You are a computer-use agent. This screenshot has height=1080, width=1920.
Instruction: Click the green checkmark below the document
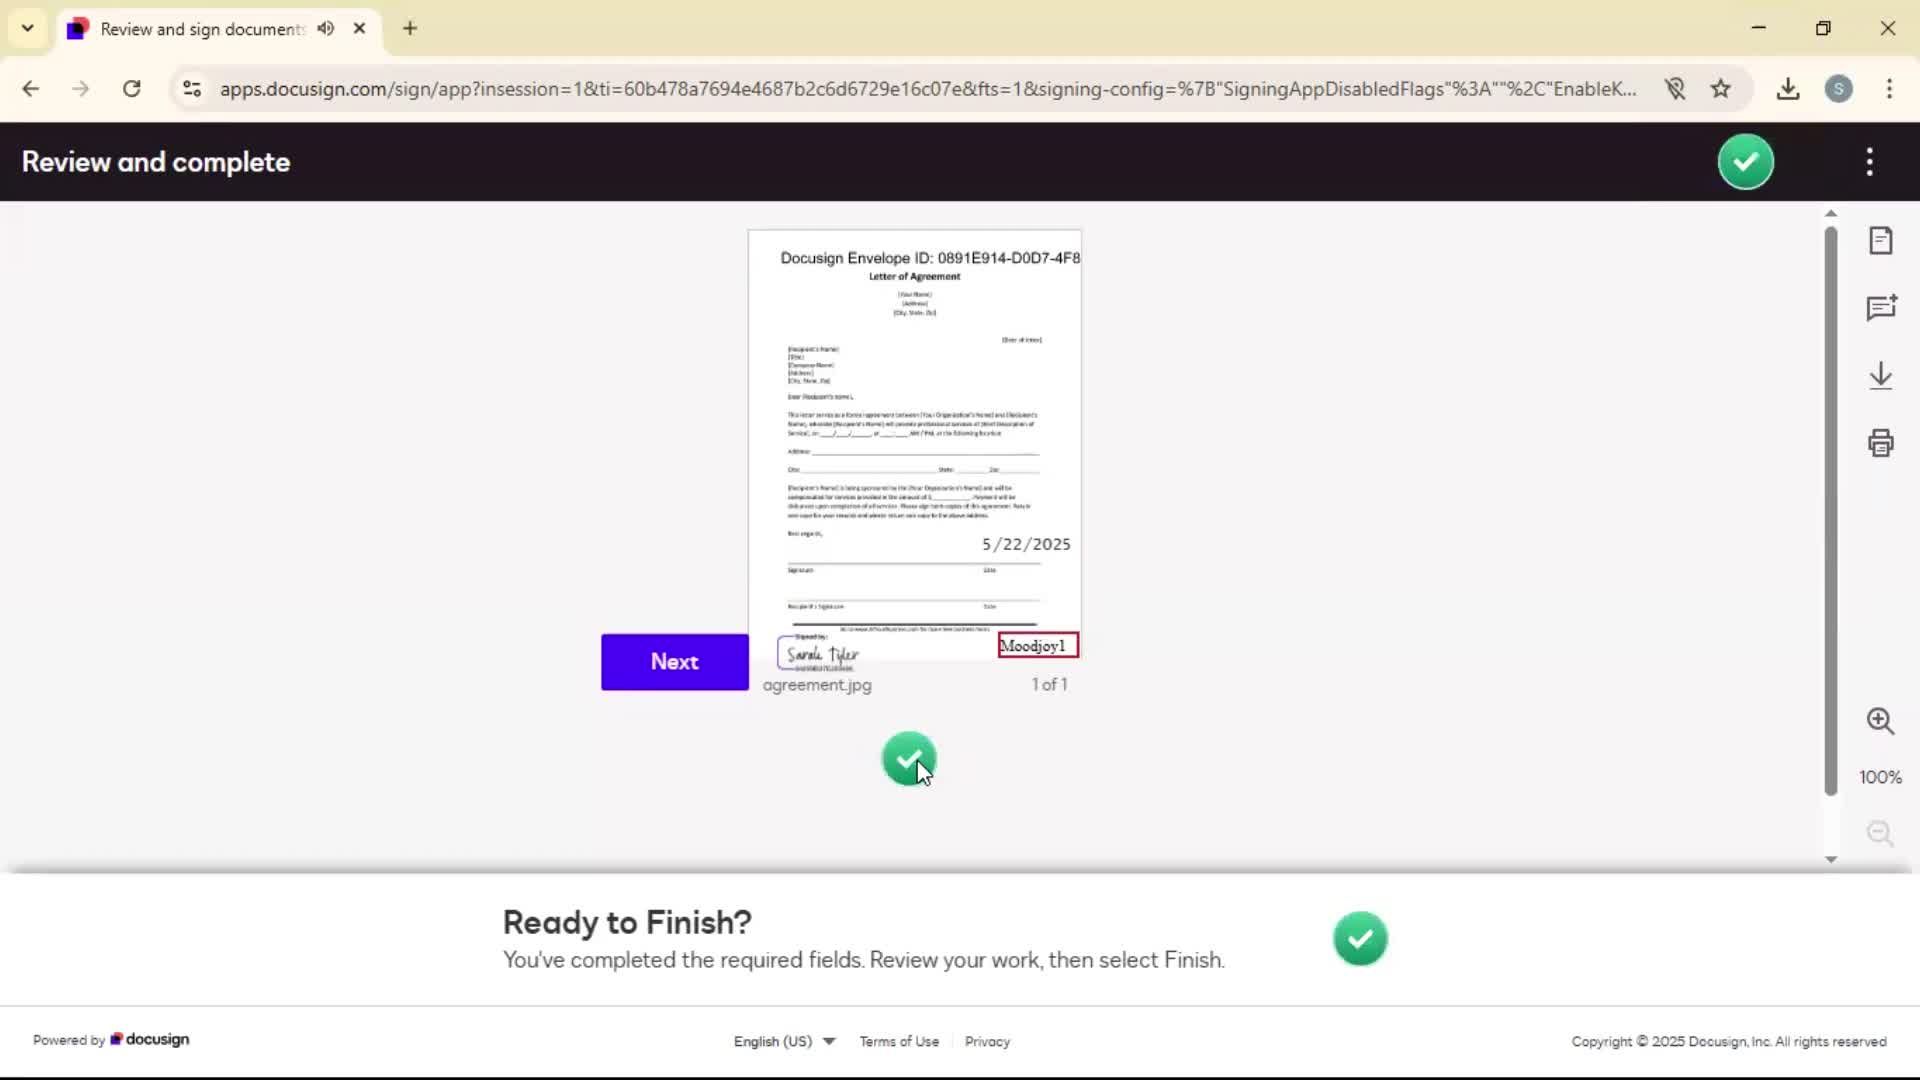pos(908,759)
